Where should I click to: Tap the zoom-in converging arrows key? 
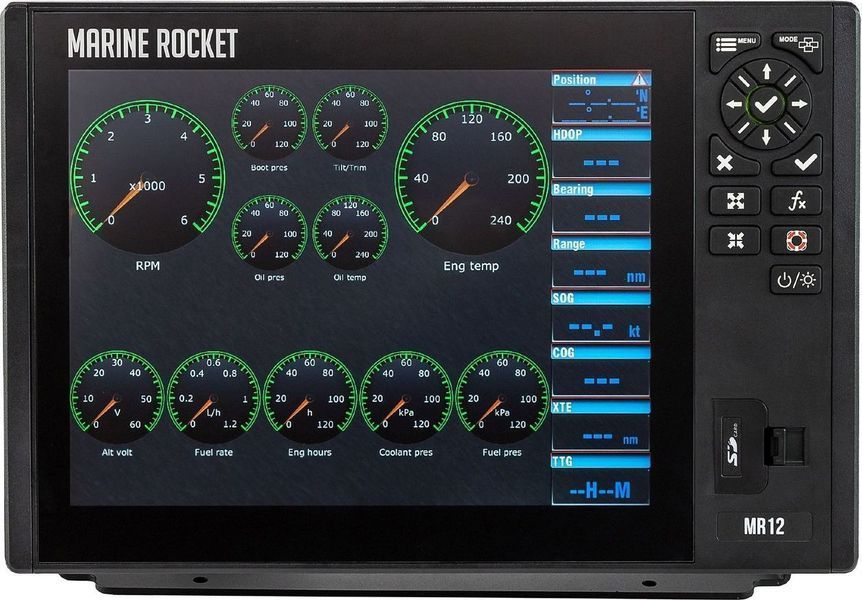tap(735, 240)
